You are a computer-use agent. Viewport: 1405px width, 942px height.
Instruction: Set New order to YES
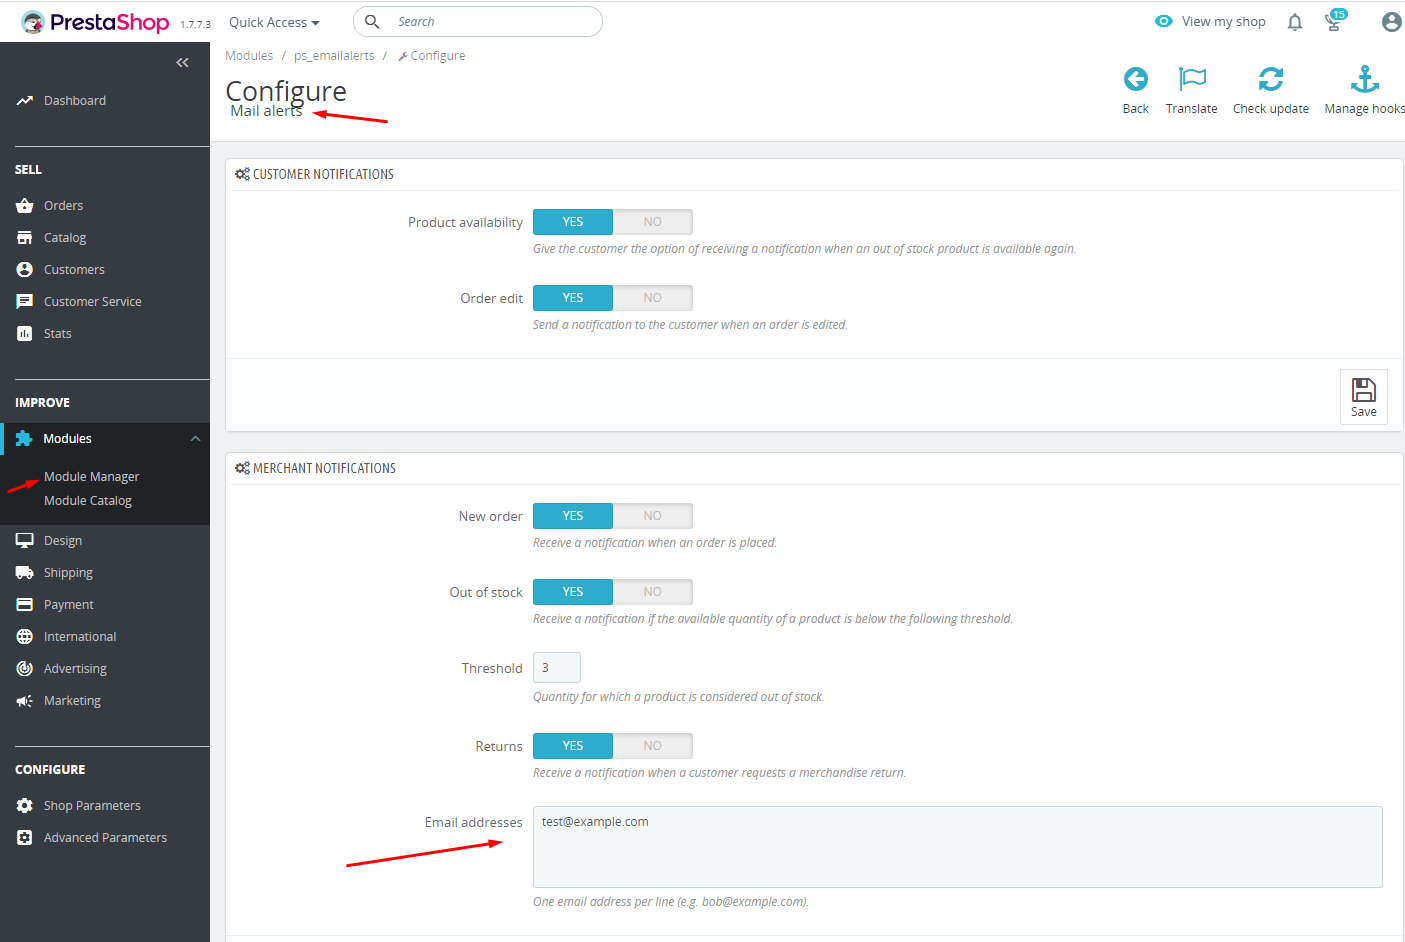click(573, 516)
